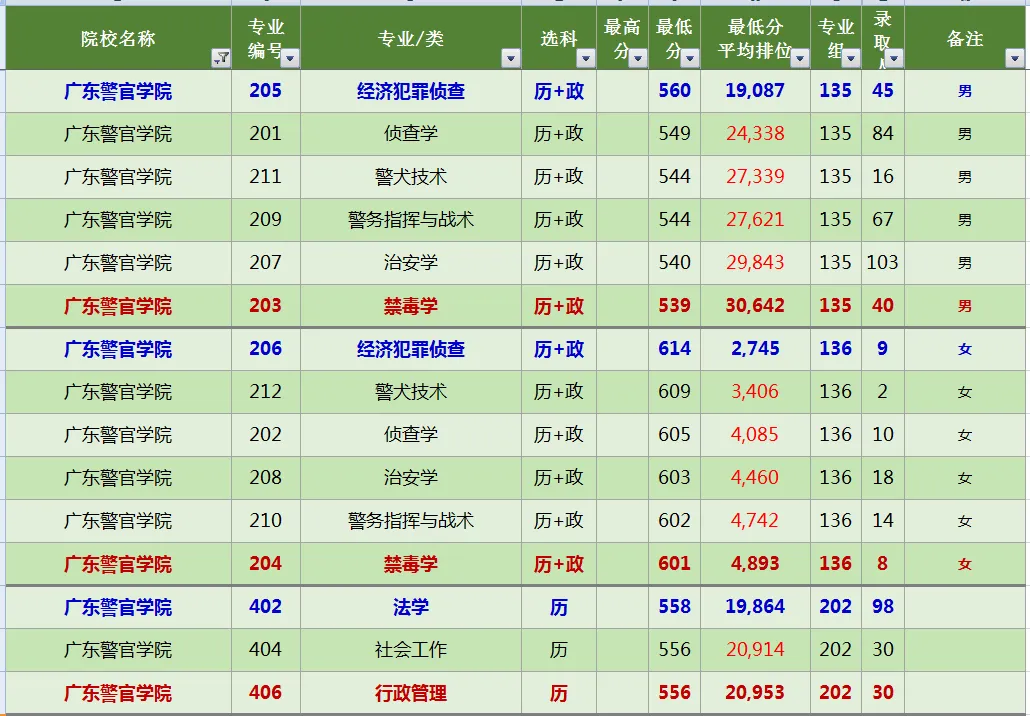This screenshot has width=1030, height=716.
Task: Select the major code cell 201
Action: [x=265, y=133]
